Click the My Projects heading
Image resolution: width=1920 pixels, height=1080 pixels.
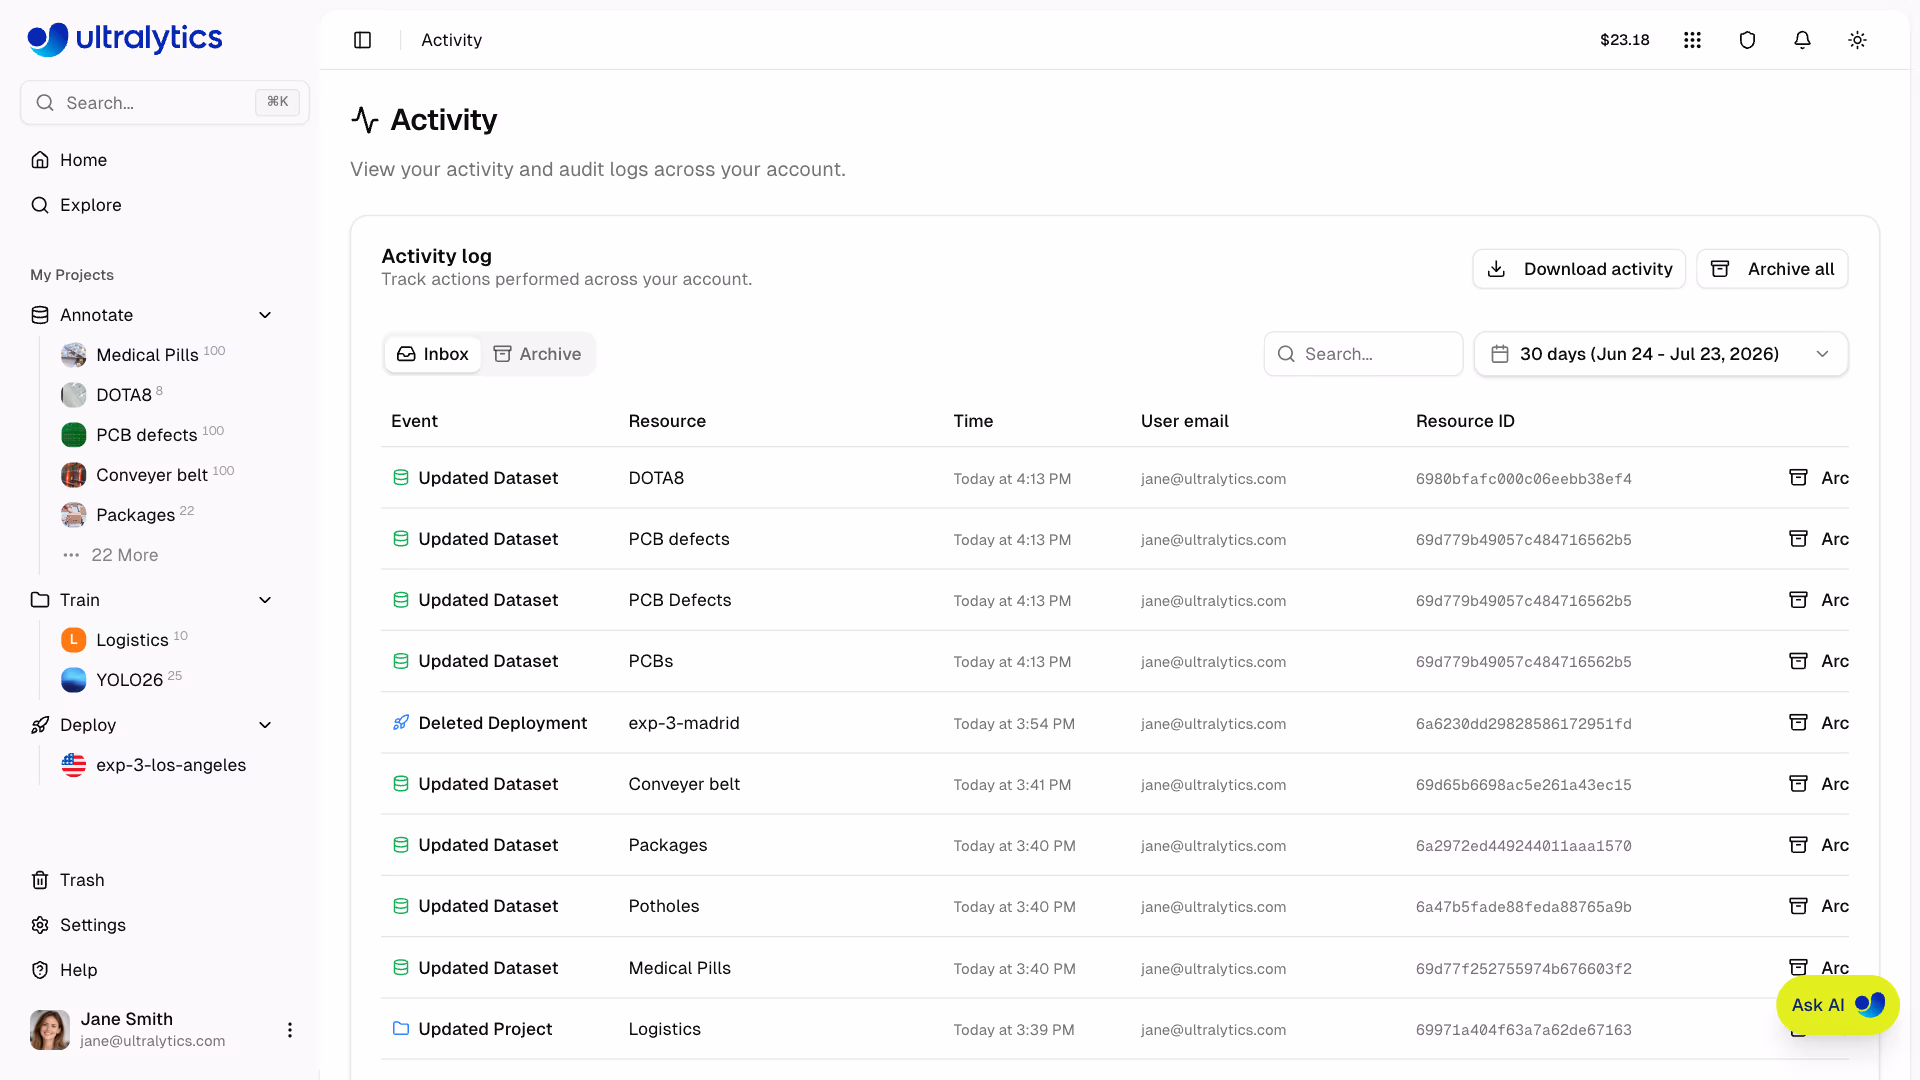72,275
